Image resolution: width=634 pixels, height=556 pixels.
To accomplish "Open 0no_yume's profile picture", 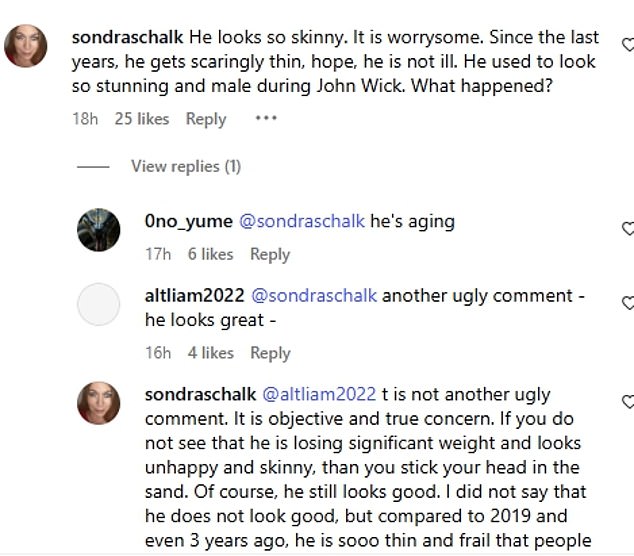I will pos(99,231).
